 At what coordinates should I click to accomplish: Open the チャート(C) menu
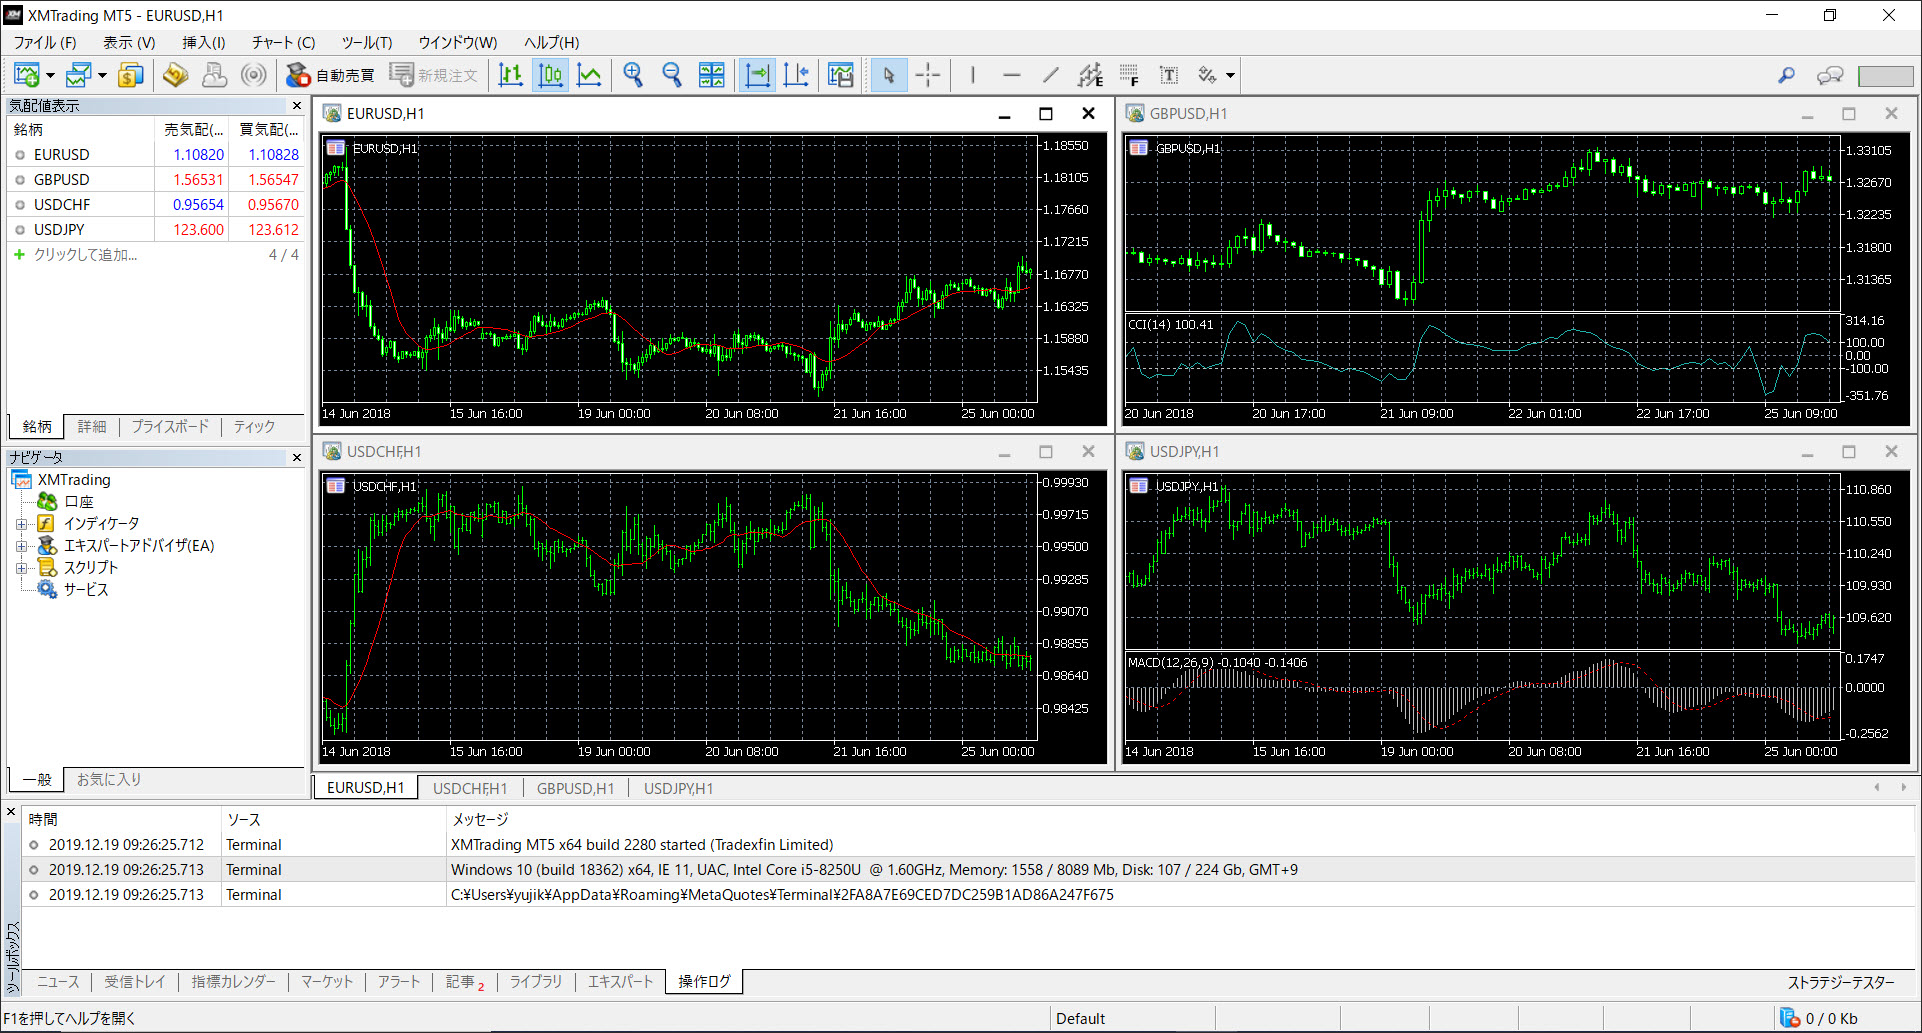pos(283,42)
